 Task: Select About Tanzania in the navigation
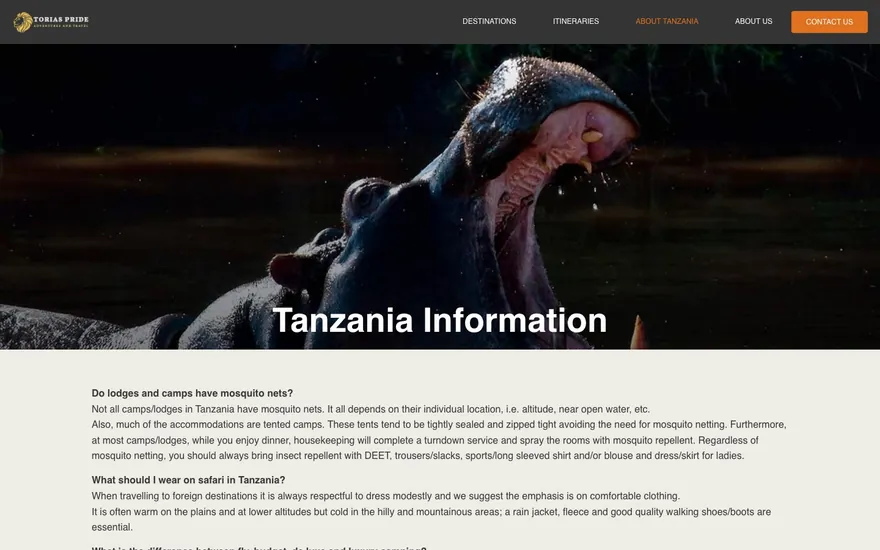click(667, 21)
